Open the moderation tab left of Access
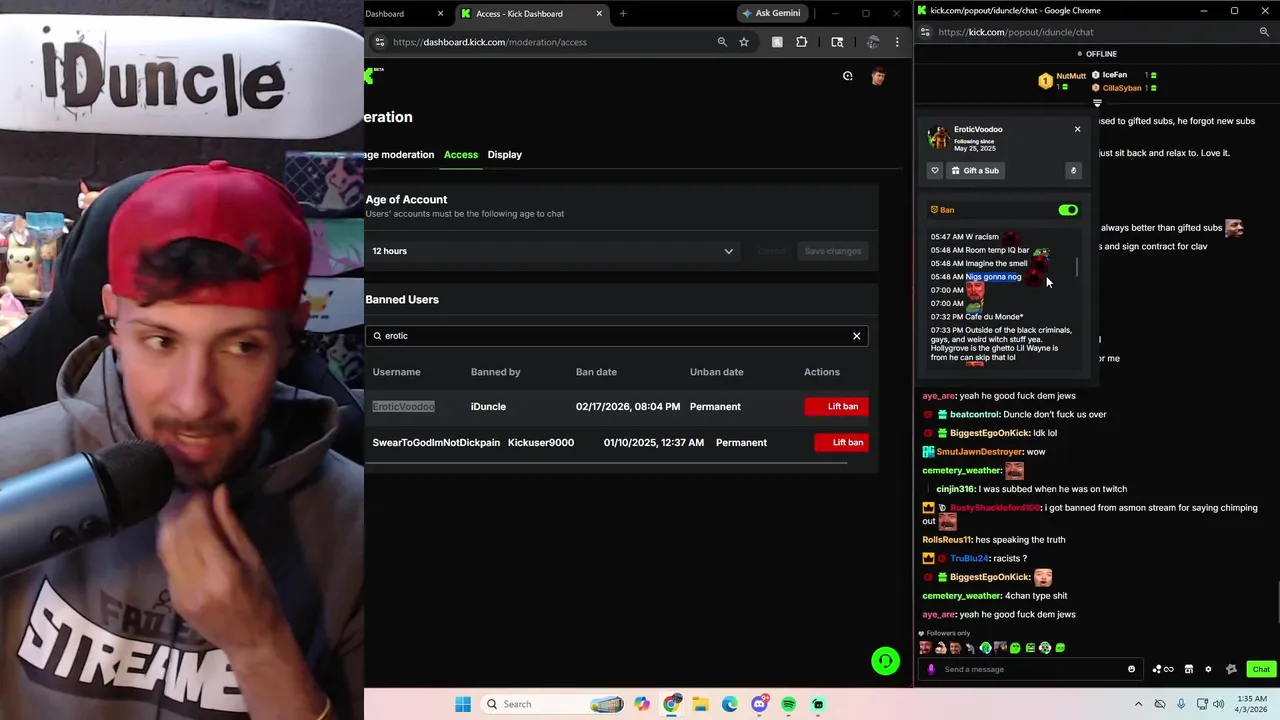1280x720 pixels. (x=399, y=155)
